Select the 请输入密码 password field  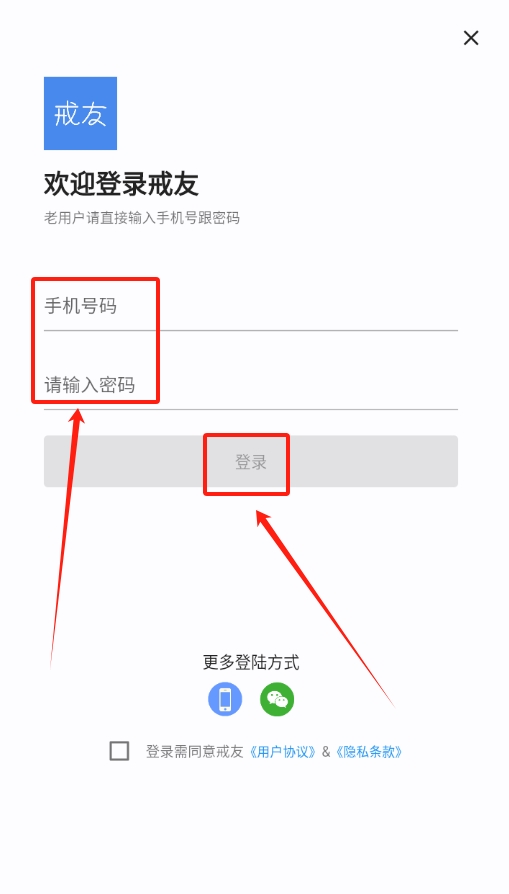(251, 385)
